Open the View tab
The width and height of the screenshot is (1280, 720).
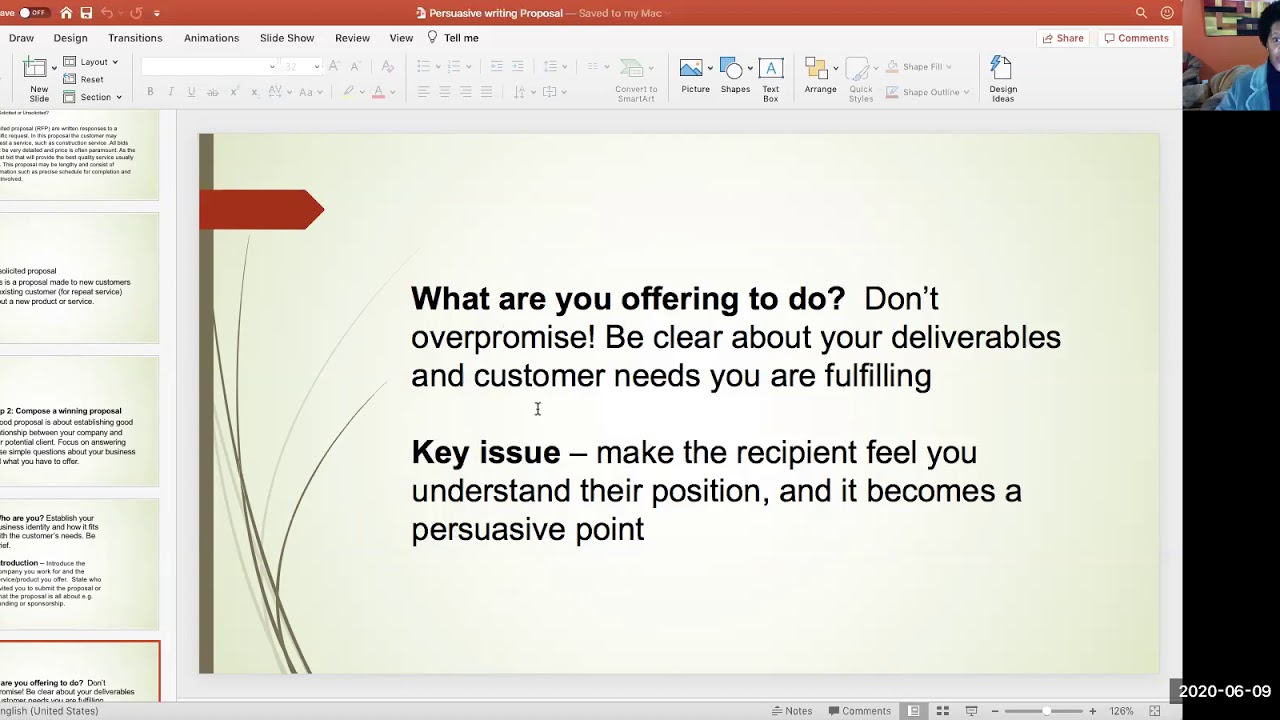[401, 38]
